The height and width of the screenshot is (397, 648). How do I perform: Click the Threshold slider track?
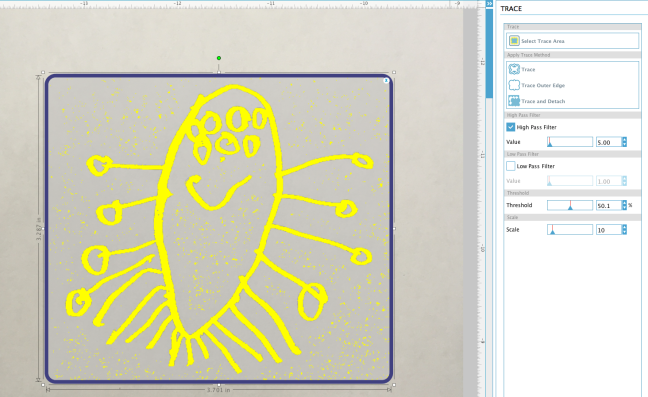click(569, 205)
